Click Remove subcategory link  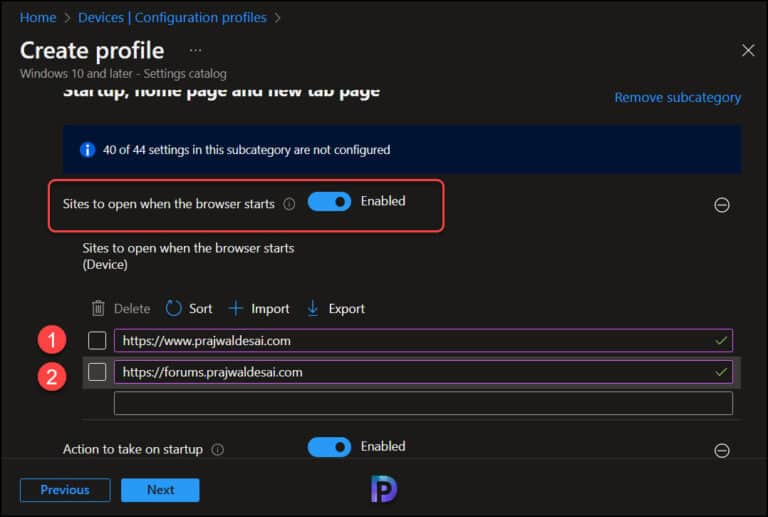(x=677, y=97)
